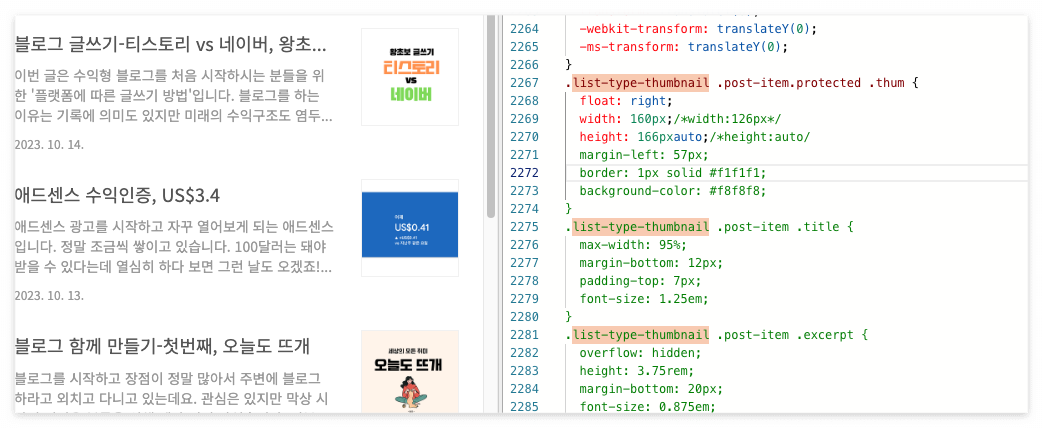Click line number 2281 in the gutter
Image resolution: width=1043 pixels, height=428 pixels.
click(524, 335)
